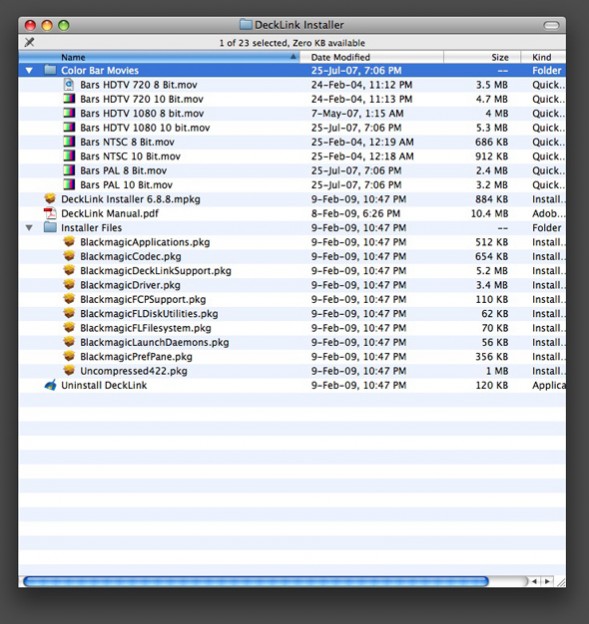
Task: Zoom the window with the green button
Action: click(x=64, y=25)
